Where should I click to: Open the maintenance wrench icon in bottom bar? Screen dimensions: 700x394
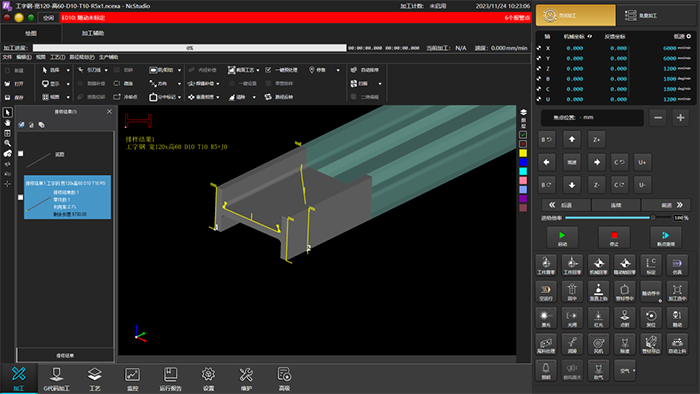(246, 378)
